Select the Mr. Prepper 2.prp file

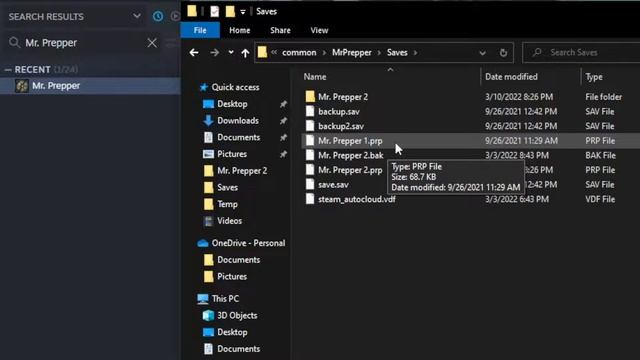pos(350,170)
